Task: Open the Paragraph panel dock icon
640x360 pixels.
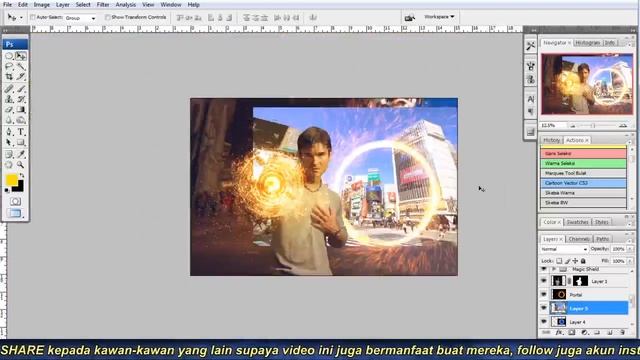Action: (x=530, y=112)
